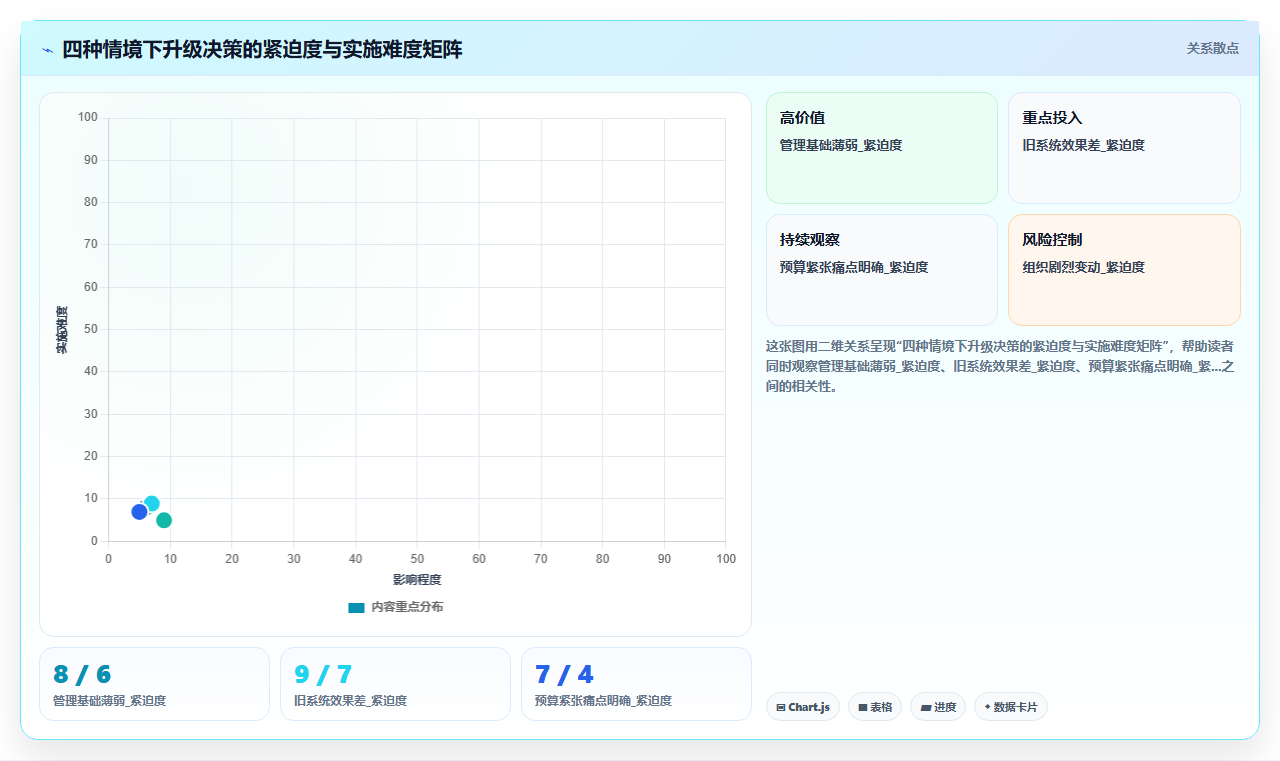1280x761 pixels.
Task: Click the 内容重点分布 legend label
Action: pyautogui.click(x=407, y=607)
